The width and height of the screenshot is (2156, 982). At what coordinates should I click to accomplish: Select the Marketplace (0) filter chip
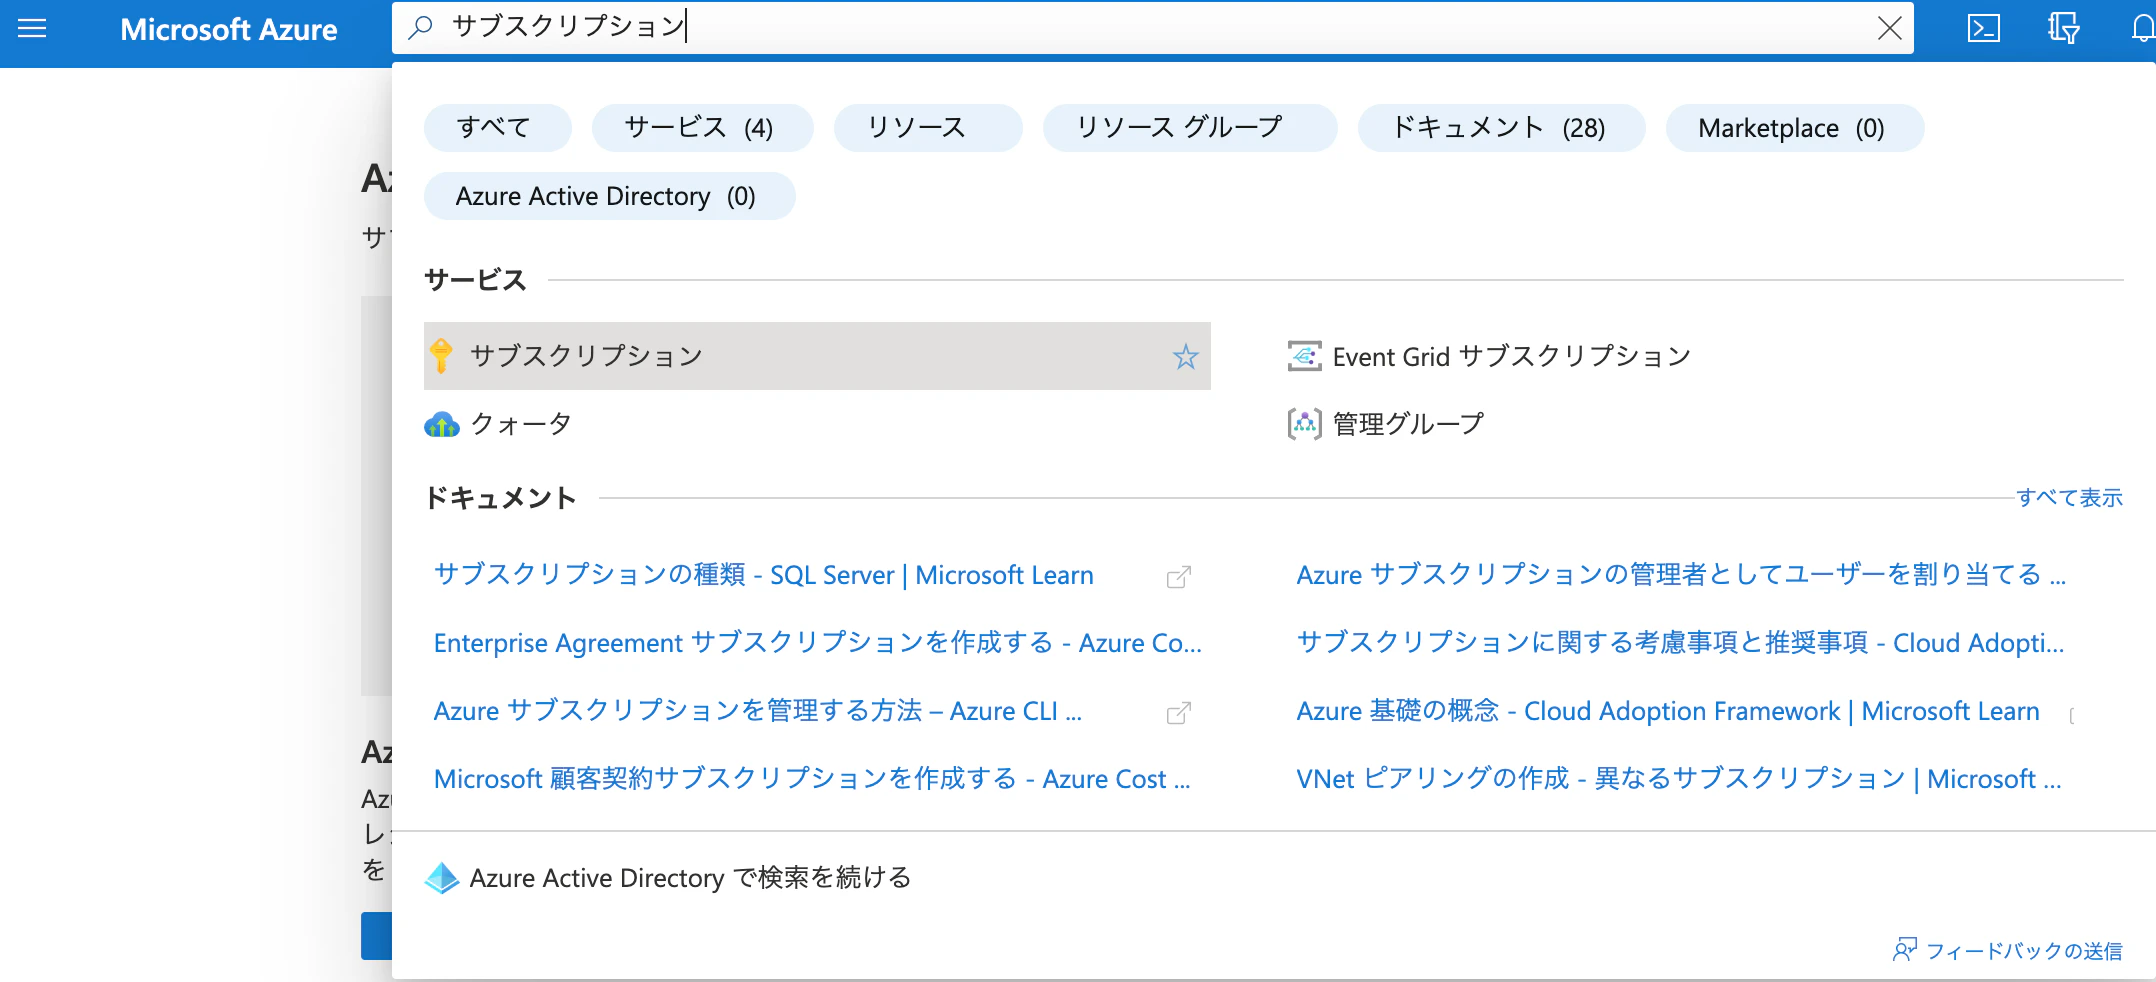click(x=1794, y=128)
